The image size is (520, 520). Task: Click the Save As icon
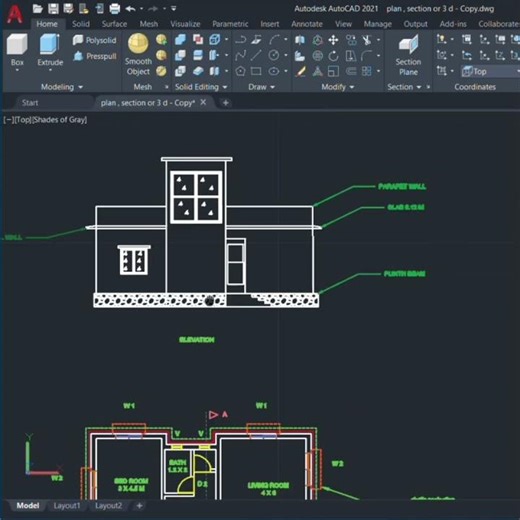(x=68, y=9)
